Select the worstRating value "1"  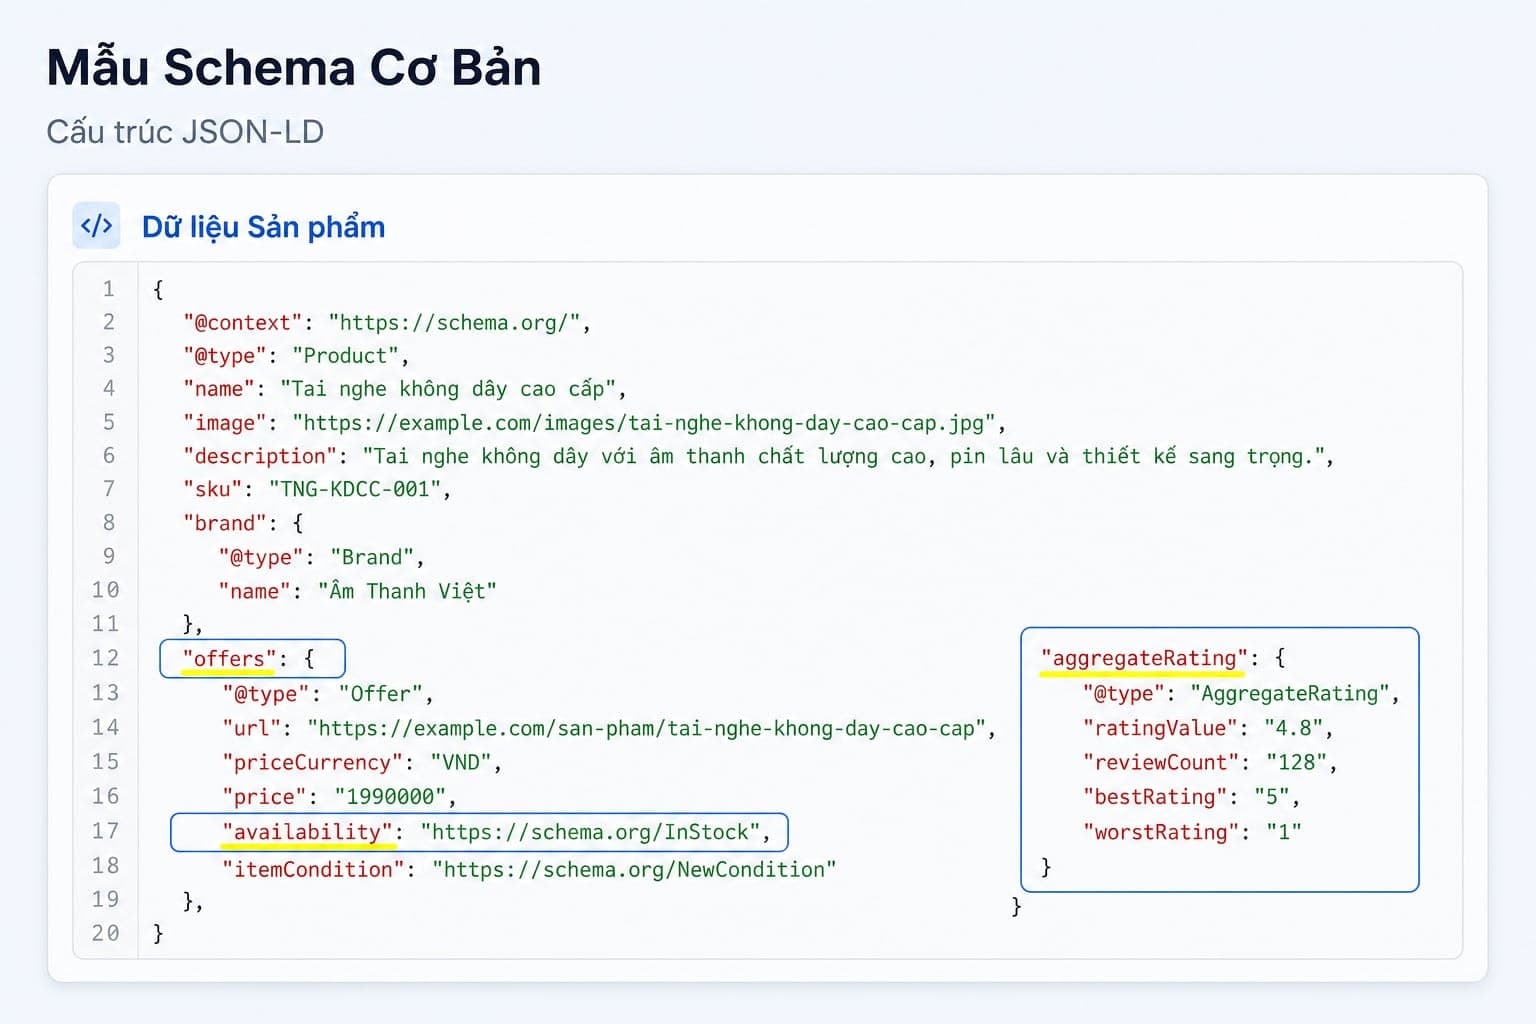[1284, 832]
